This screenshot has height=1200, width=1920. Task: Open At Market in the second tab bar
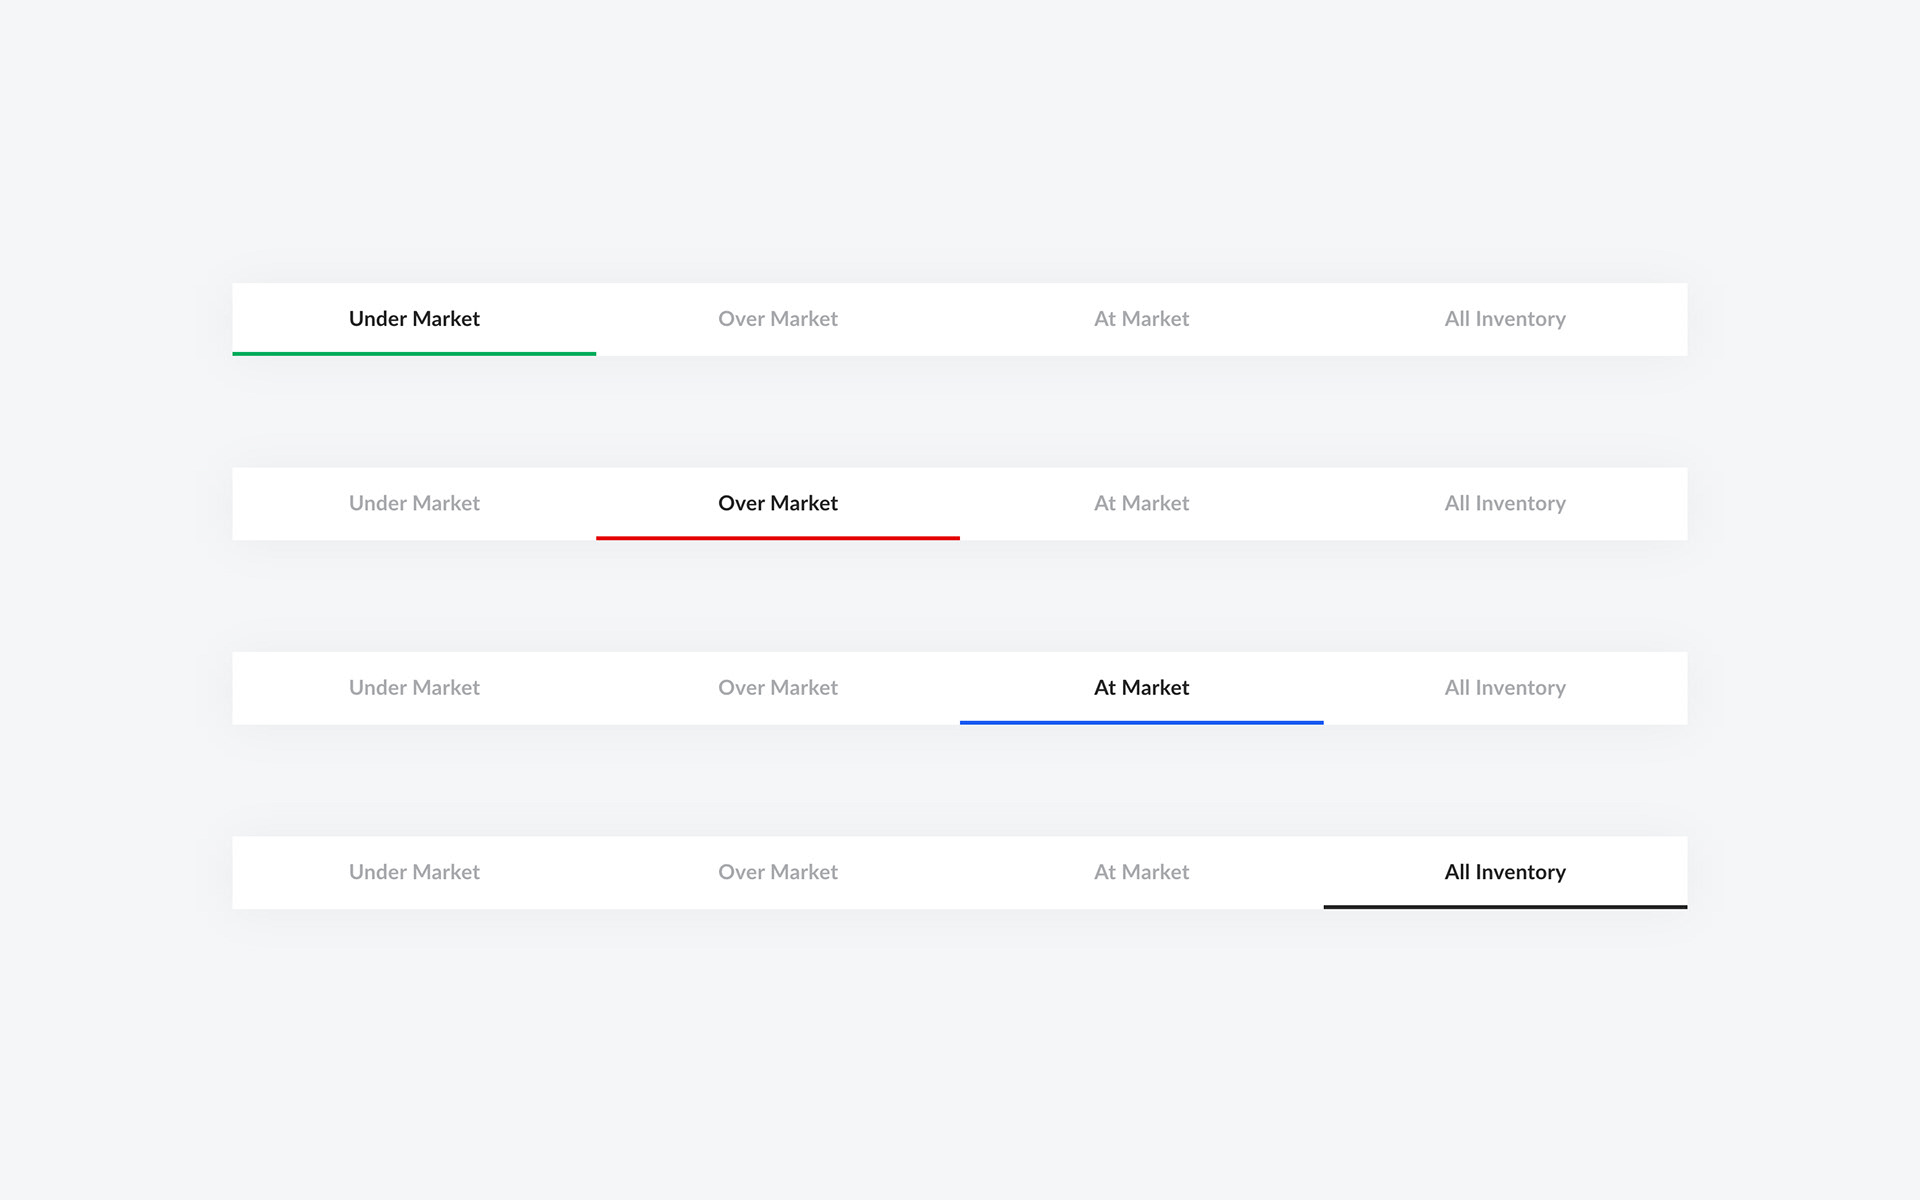click(x=1141, y=504)
